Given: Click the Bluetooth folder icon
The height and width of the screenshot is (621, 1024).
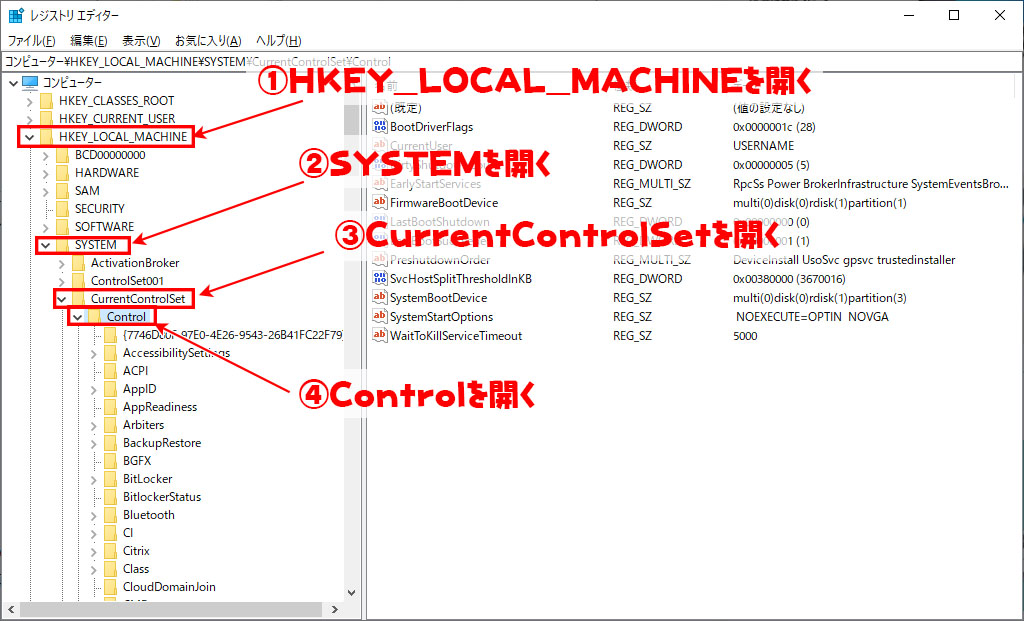Looking at the screenshot, I should pyautogui.click(x=110, y=515).
